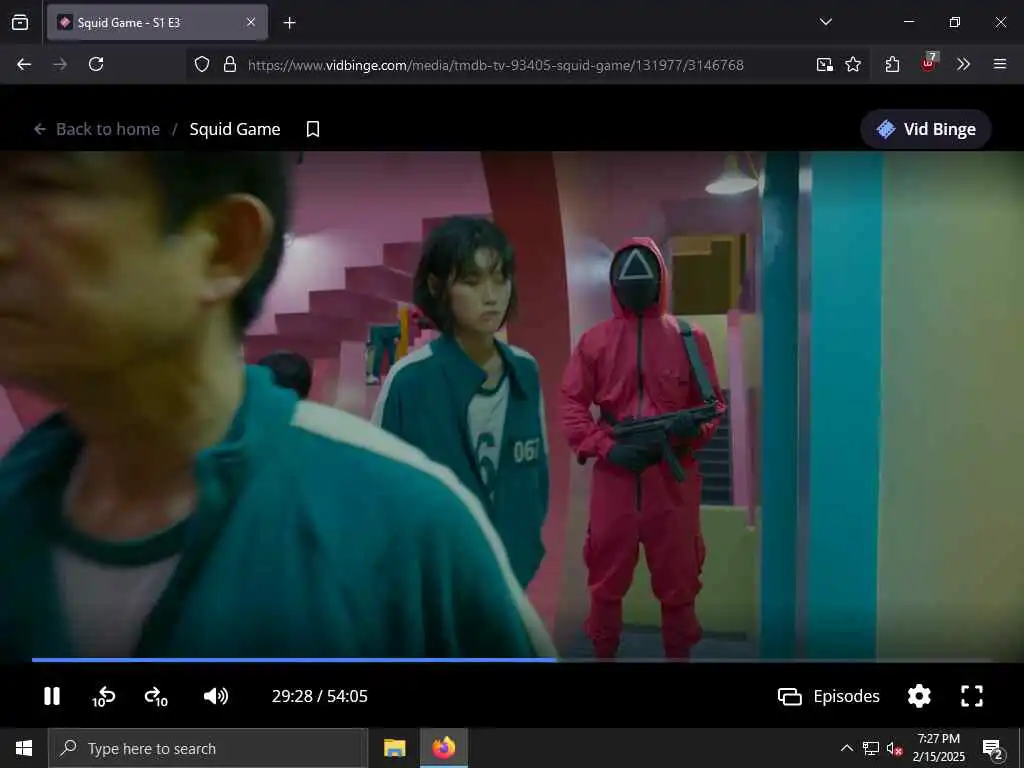This screenshot has width=1024, height=768.
Task: Click the Squid Game title text
Action: point(234,129)
